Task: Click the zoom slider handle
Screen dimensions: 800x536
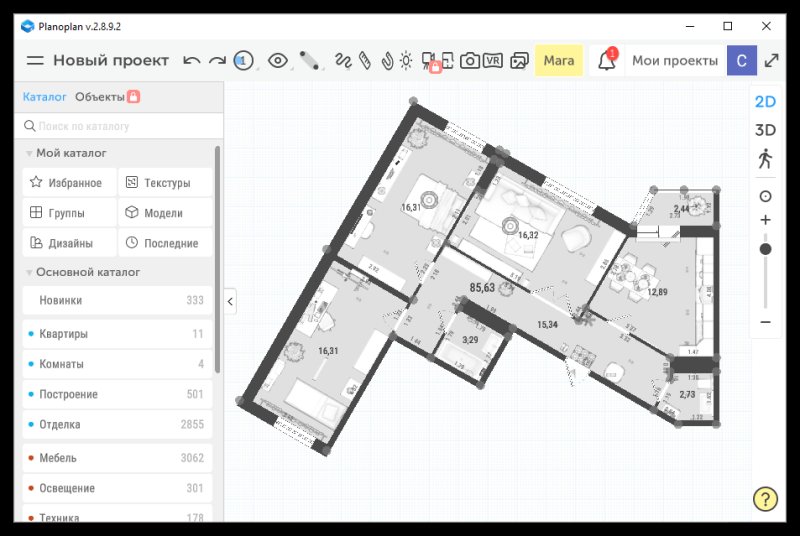Action: [765, 248]
